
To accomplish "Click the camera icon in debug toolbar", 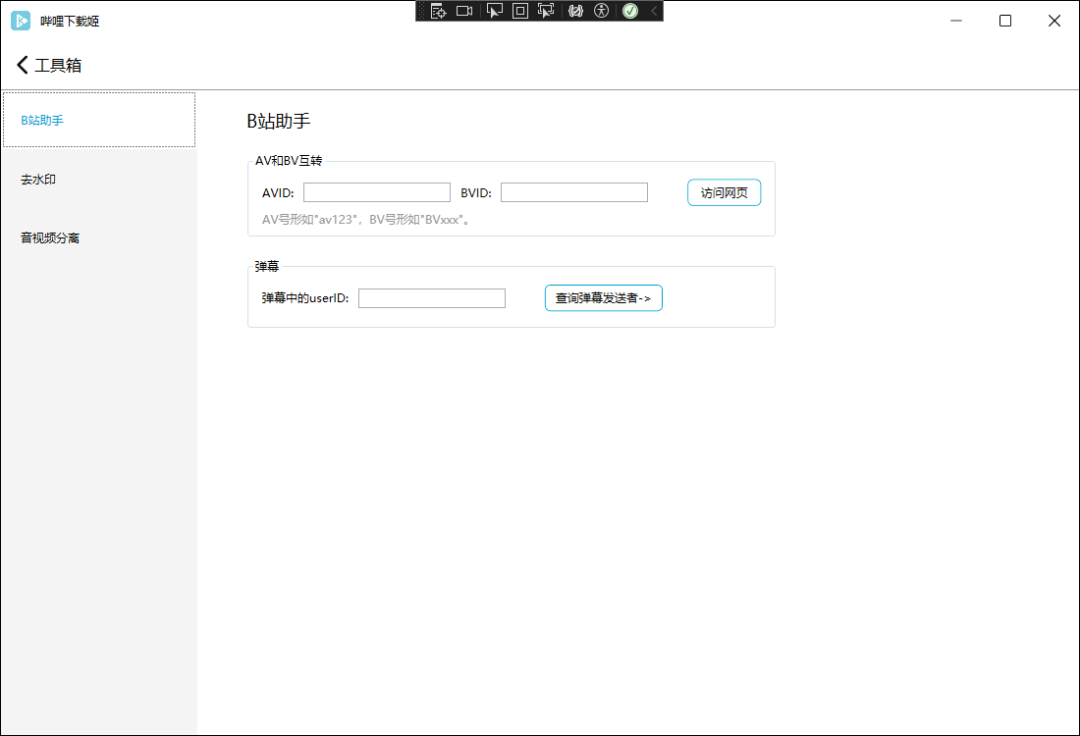I will click(465, 11).
